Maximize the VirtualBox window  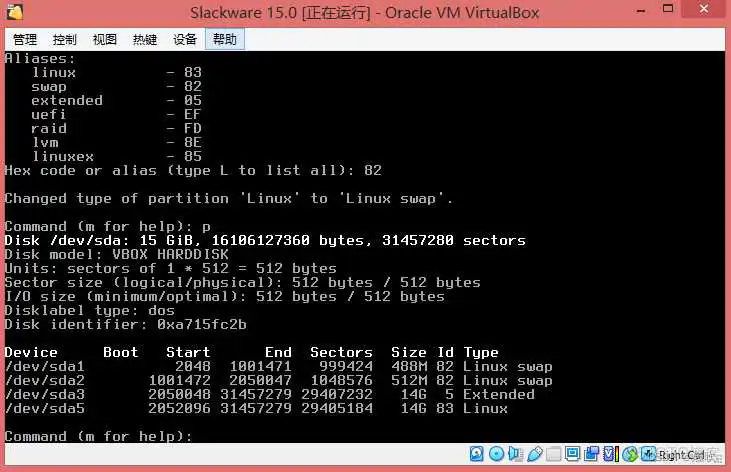coord(668,9)
